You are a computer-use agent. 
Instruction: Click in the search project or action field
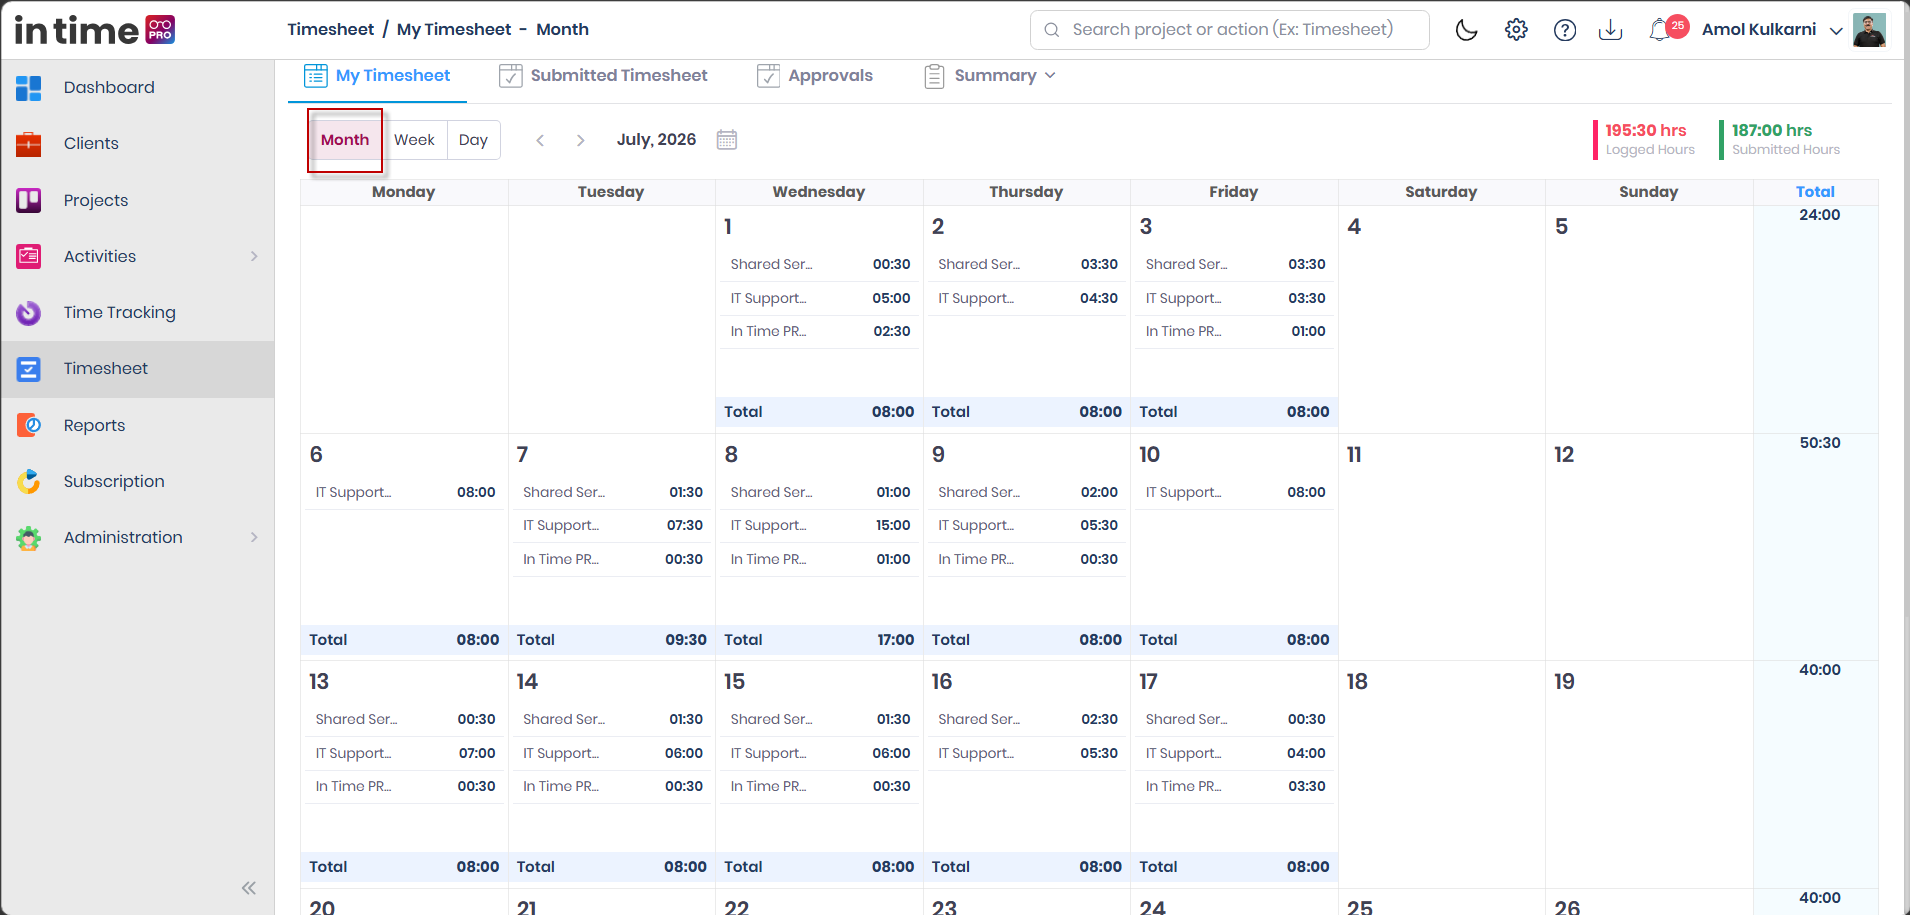(1230, 30)
